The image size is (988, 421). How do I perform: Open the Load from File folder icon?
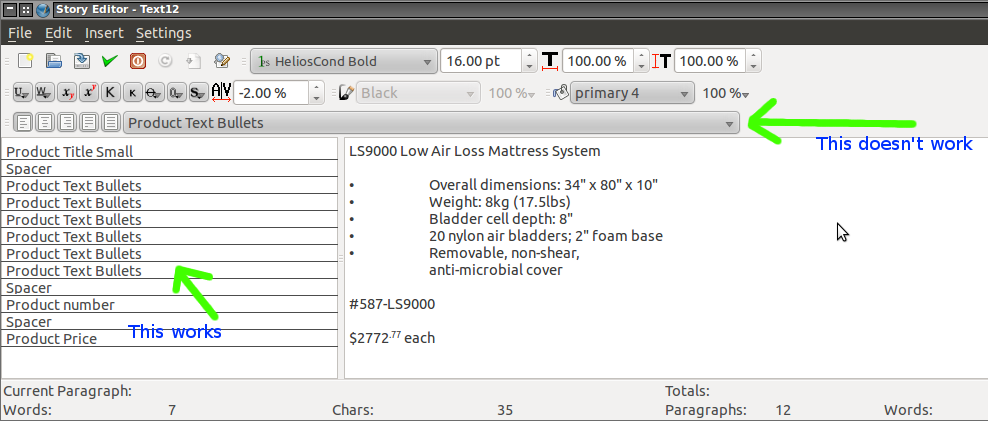[55, 61]
